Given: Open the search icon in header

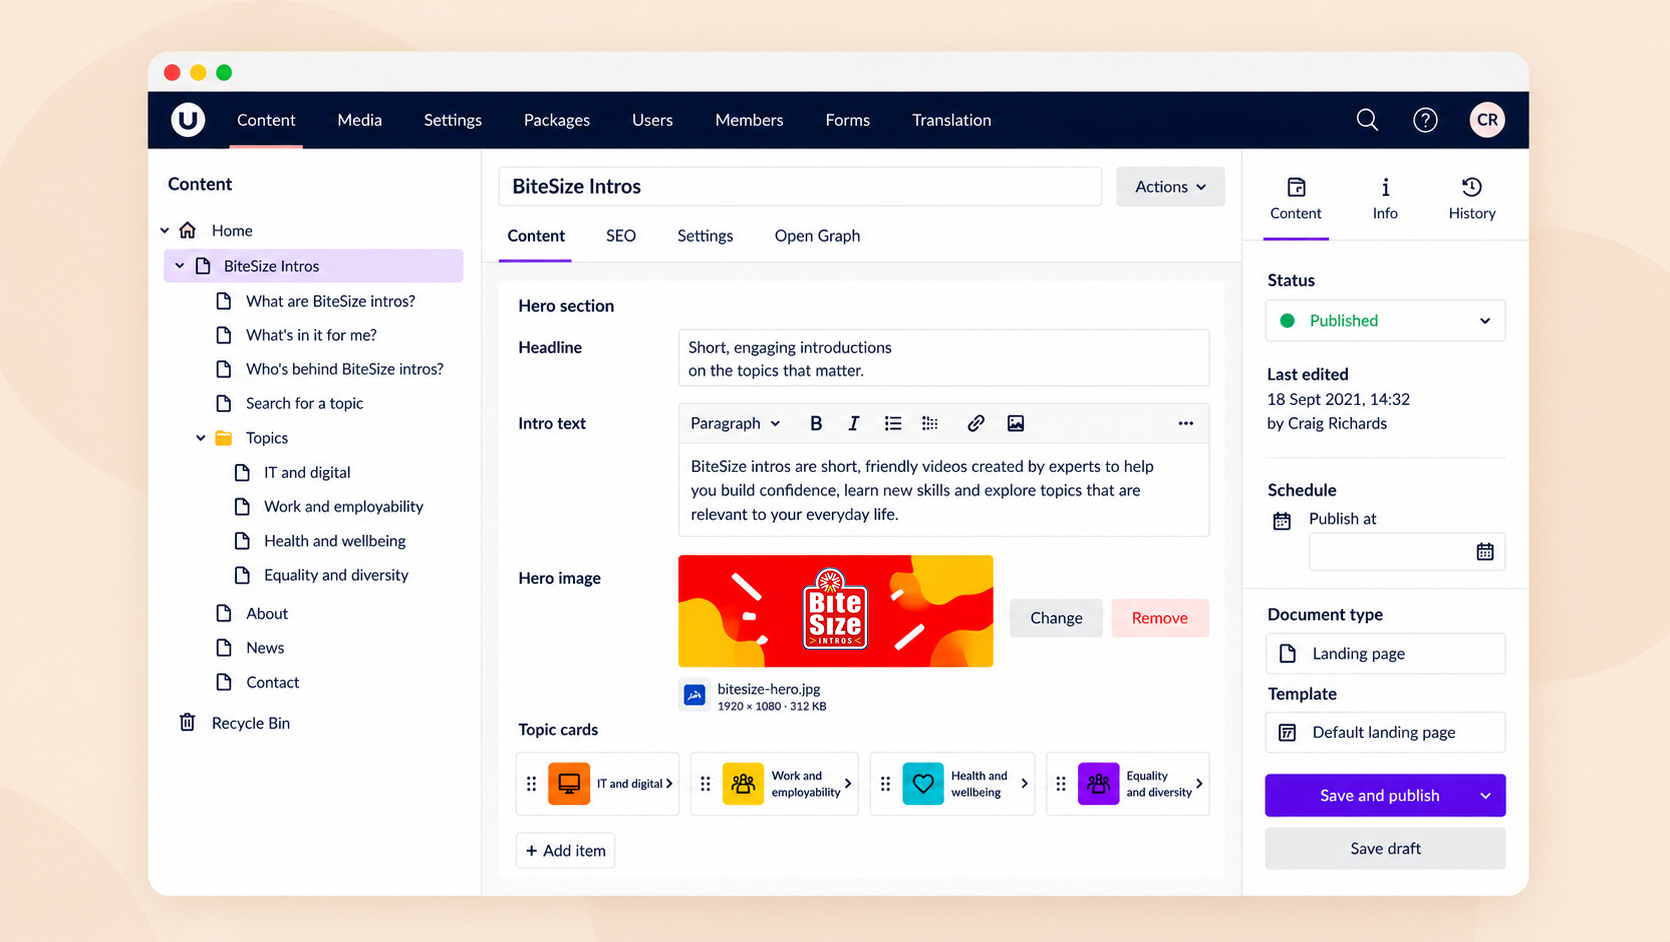Looking at the screenshot, I should (1367, 120).
